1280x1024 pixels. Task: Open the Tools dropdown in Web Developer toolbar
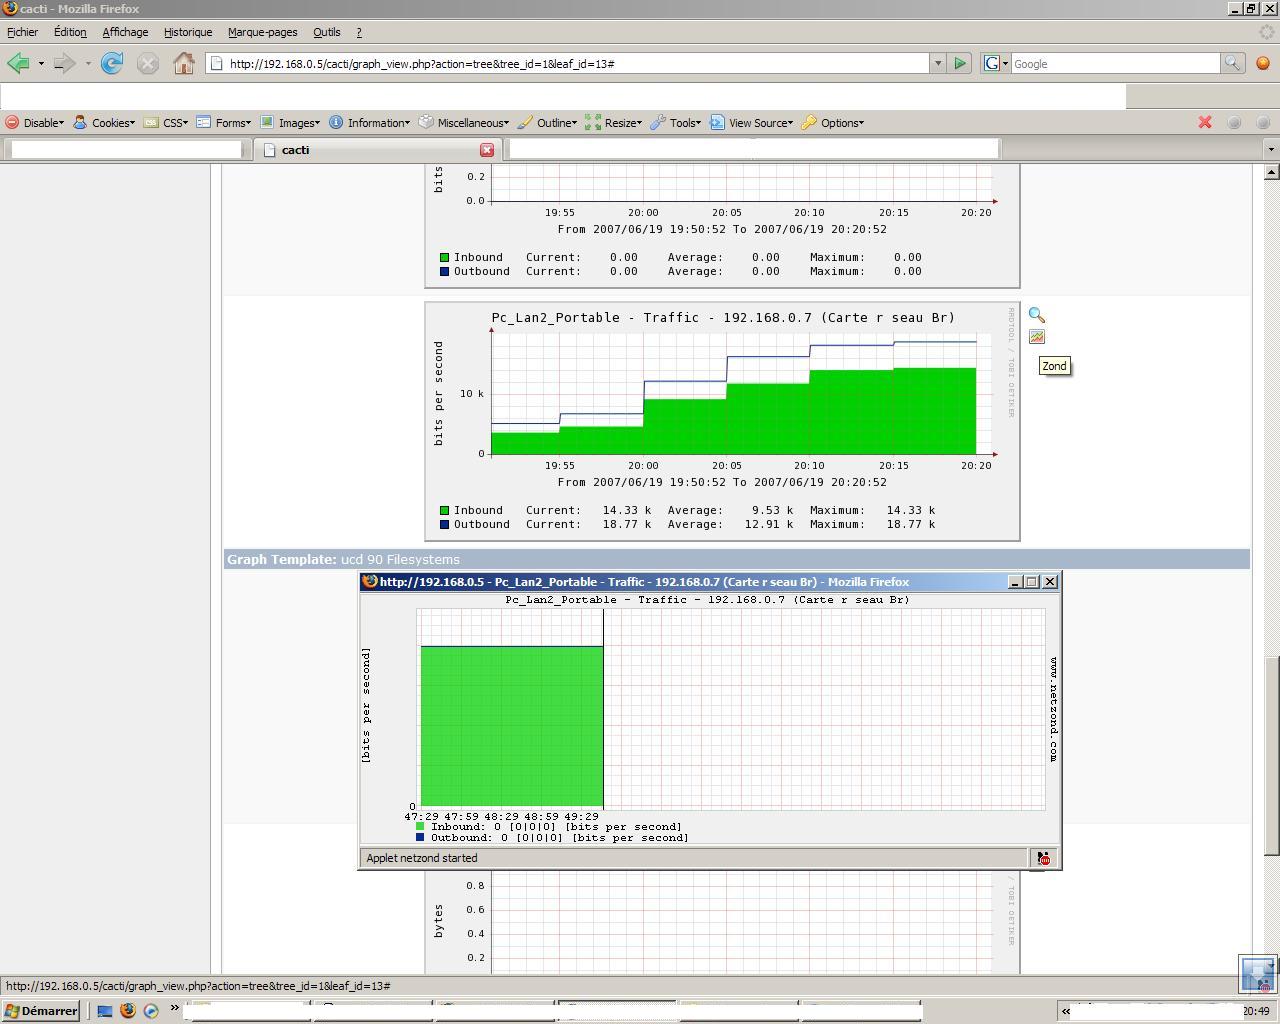tap(676, 123)
